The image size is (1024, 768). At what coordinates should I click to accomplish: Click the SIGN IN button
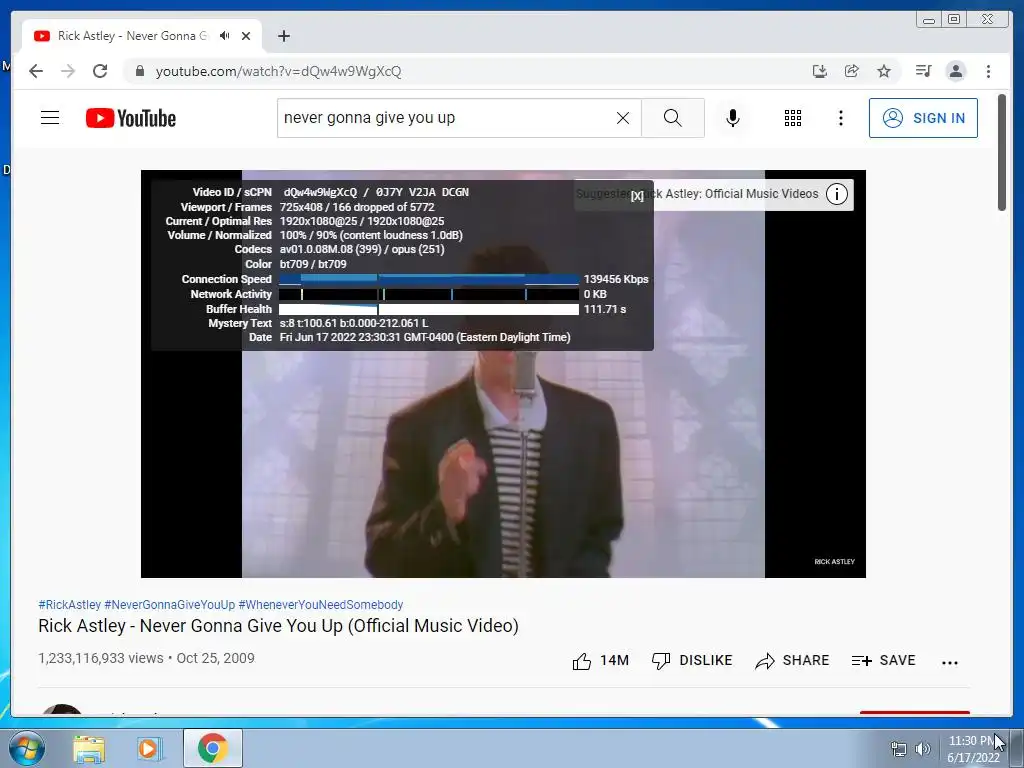point(923,118)
